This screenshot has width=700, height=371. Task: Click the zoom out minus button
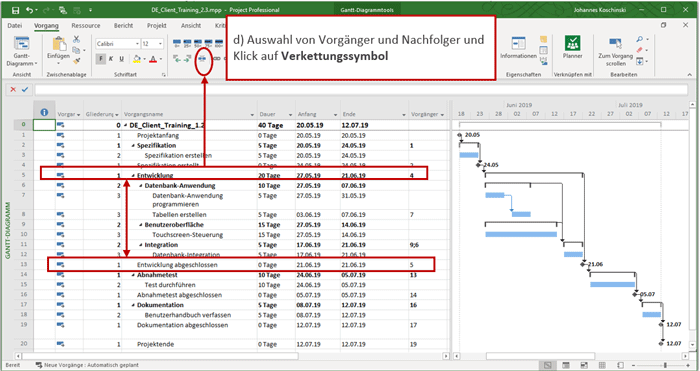[x=633, y=365]
